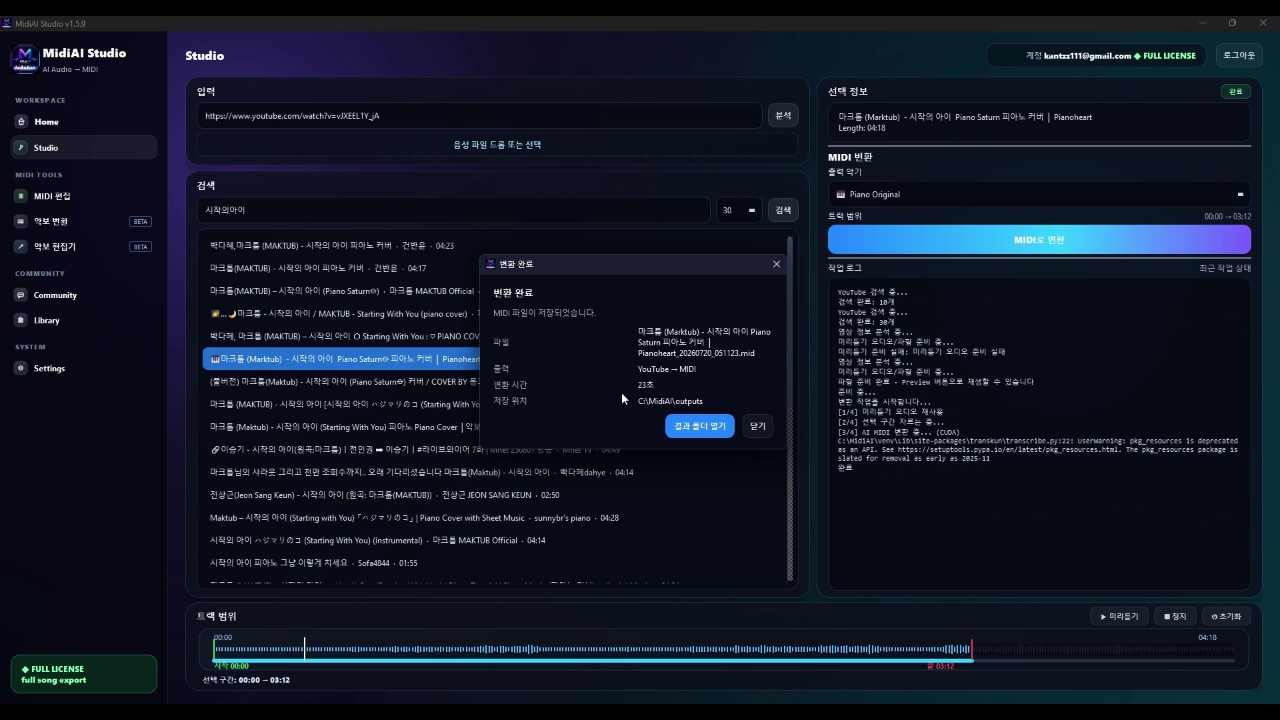Image resolution: width=1280 pixels, height=720 pixels.
Task: Select the 전상근 시작의 아이 search result
Action: point(385,495)
